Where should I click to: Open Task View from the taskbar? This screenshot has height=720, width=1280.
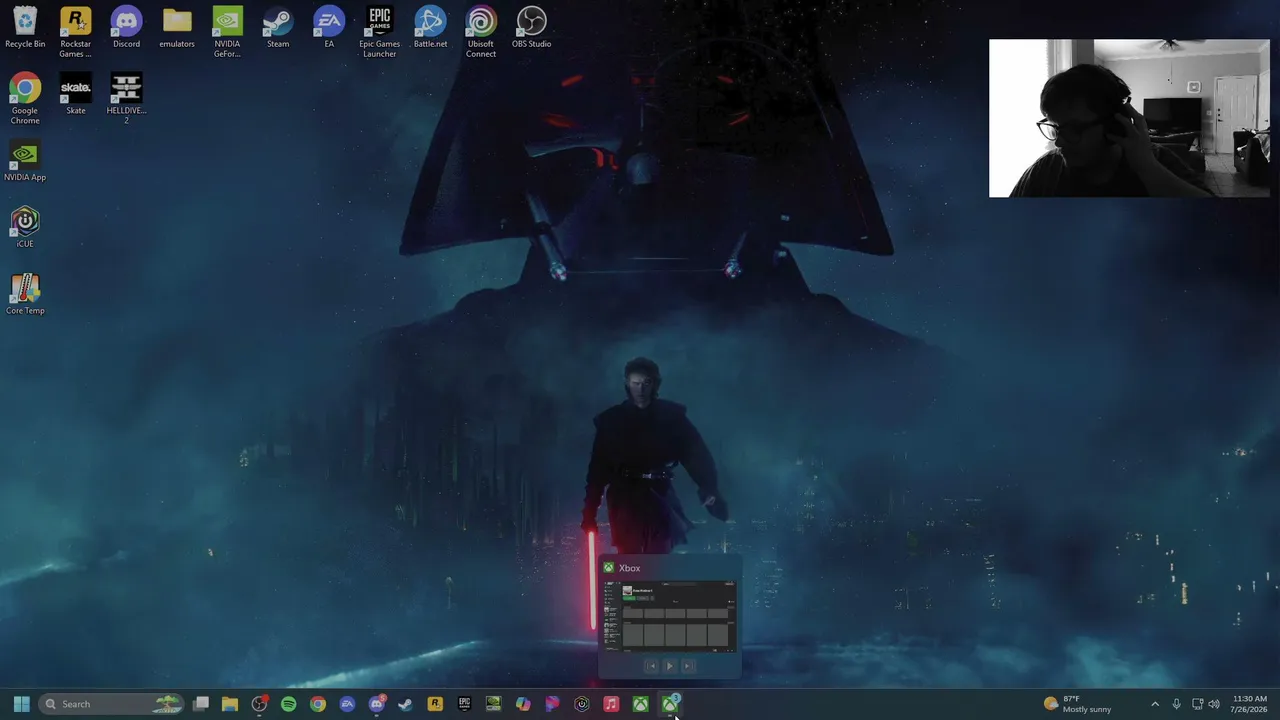point(201,704)
